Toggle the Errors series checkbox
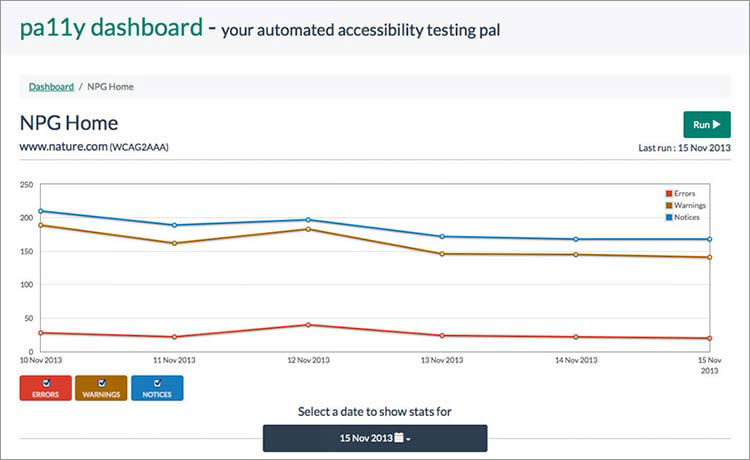Screen dimensions: 750x460 45,382
